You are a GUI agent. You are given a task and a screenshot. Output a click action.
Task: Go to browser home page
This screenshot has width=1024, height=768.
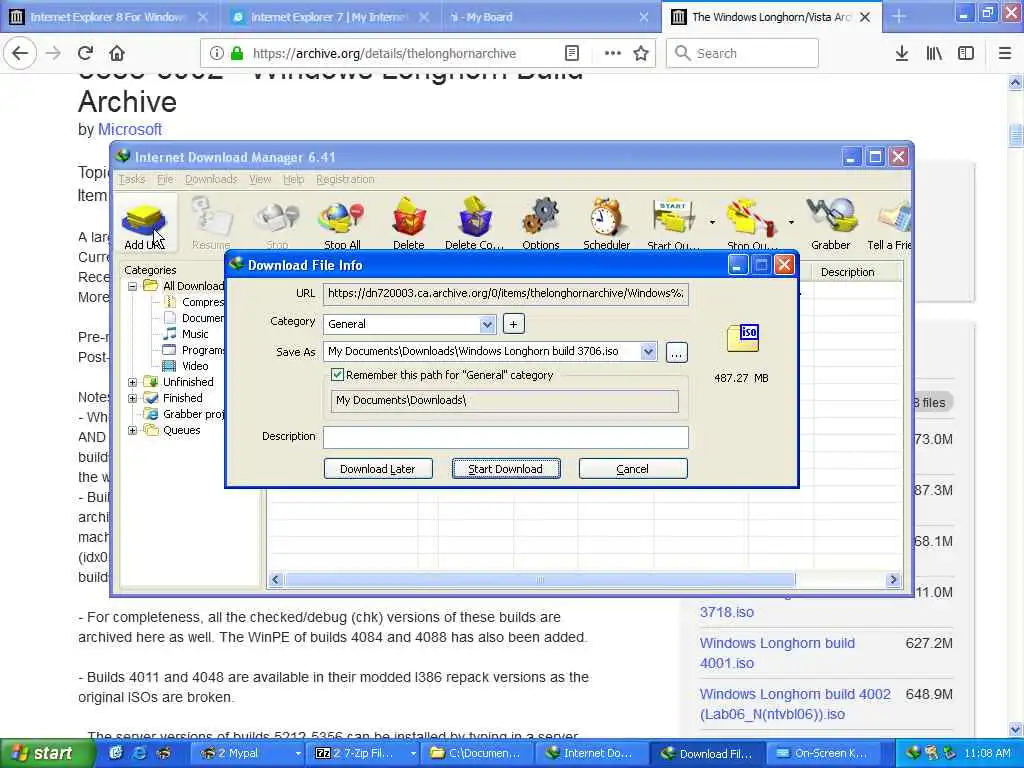[116, 53]
